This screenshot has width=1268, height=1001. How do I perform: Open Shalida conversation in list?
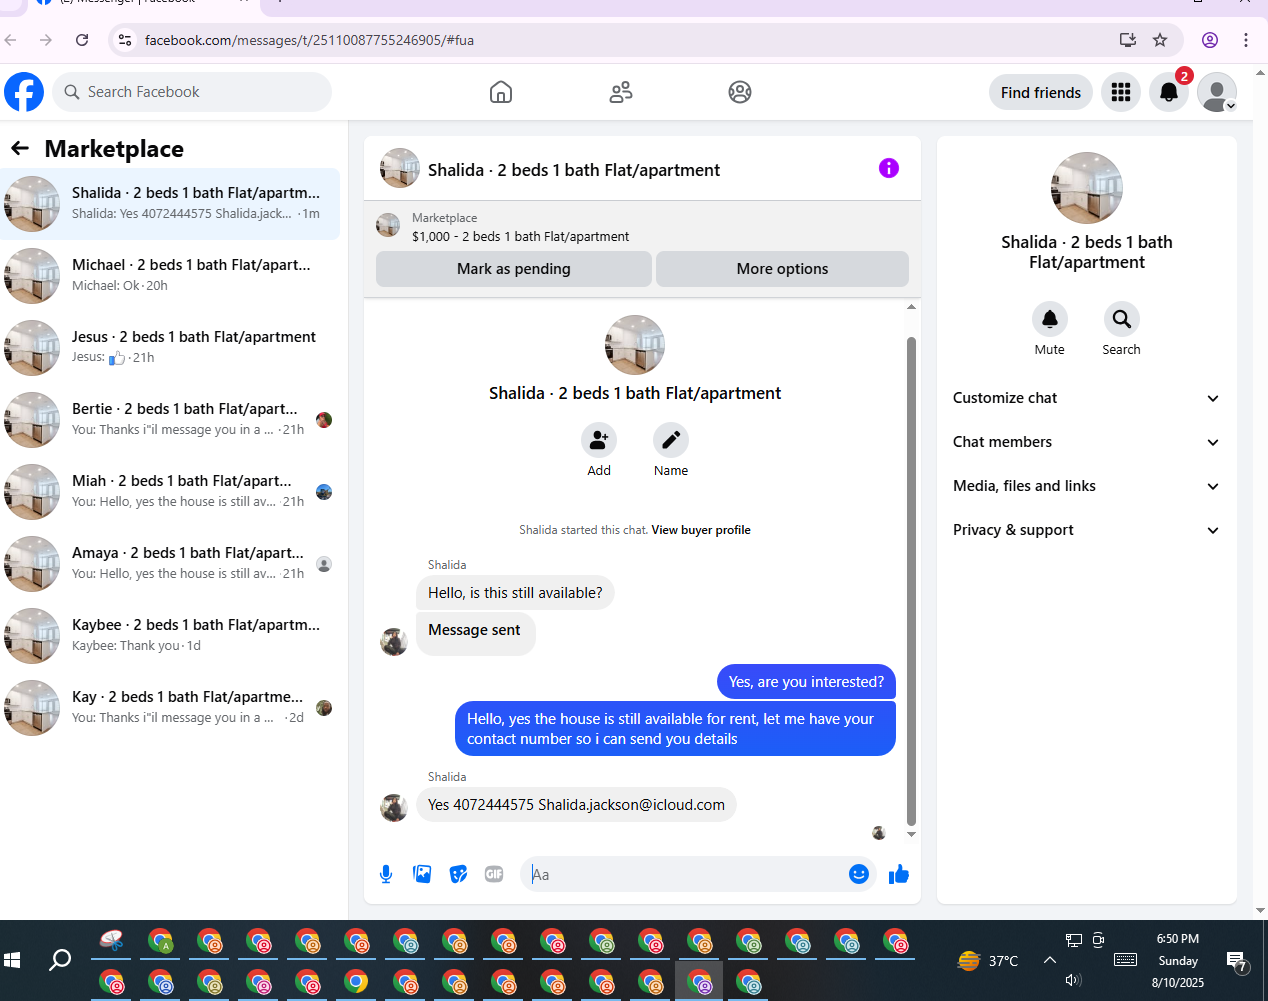[x=170, y=204]
